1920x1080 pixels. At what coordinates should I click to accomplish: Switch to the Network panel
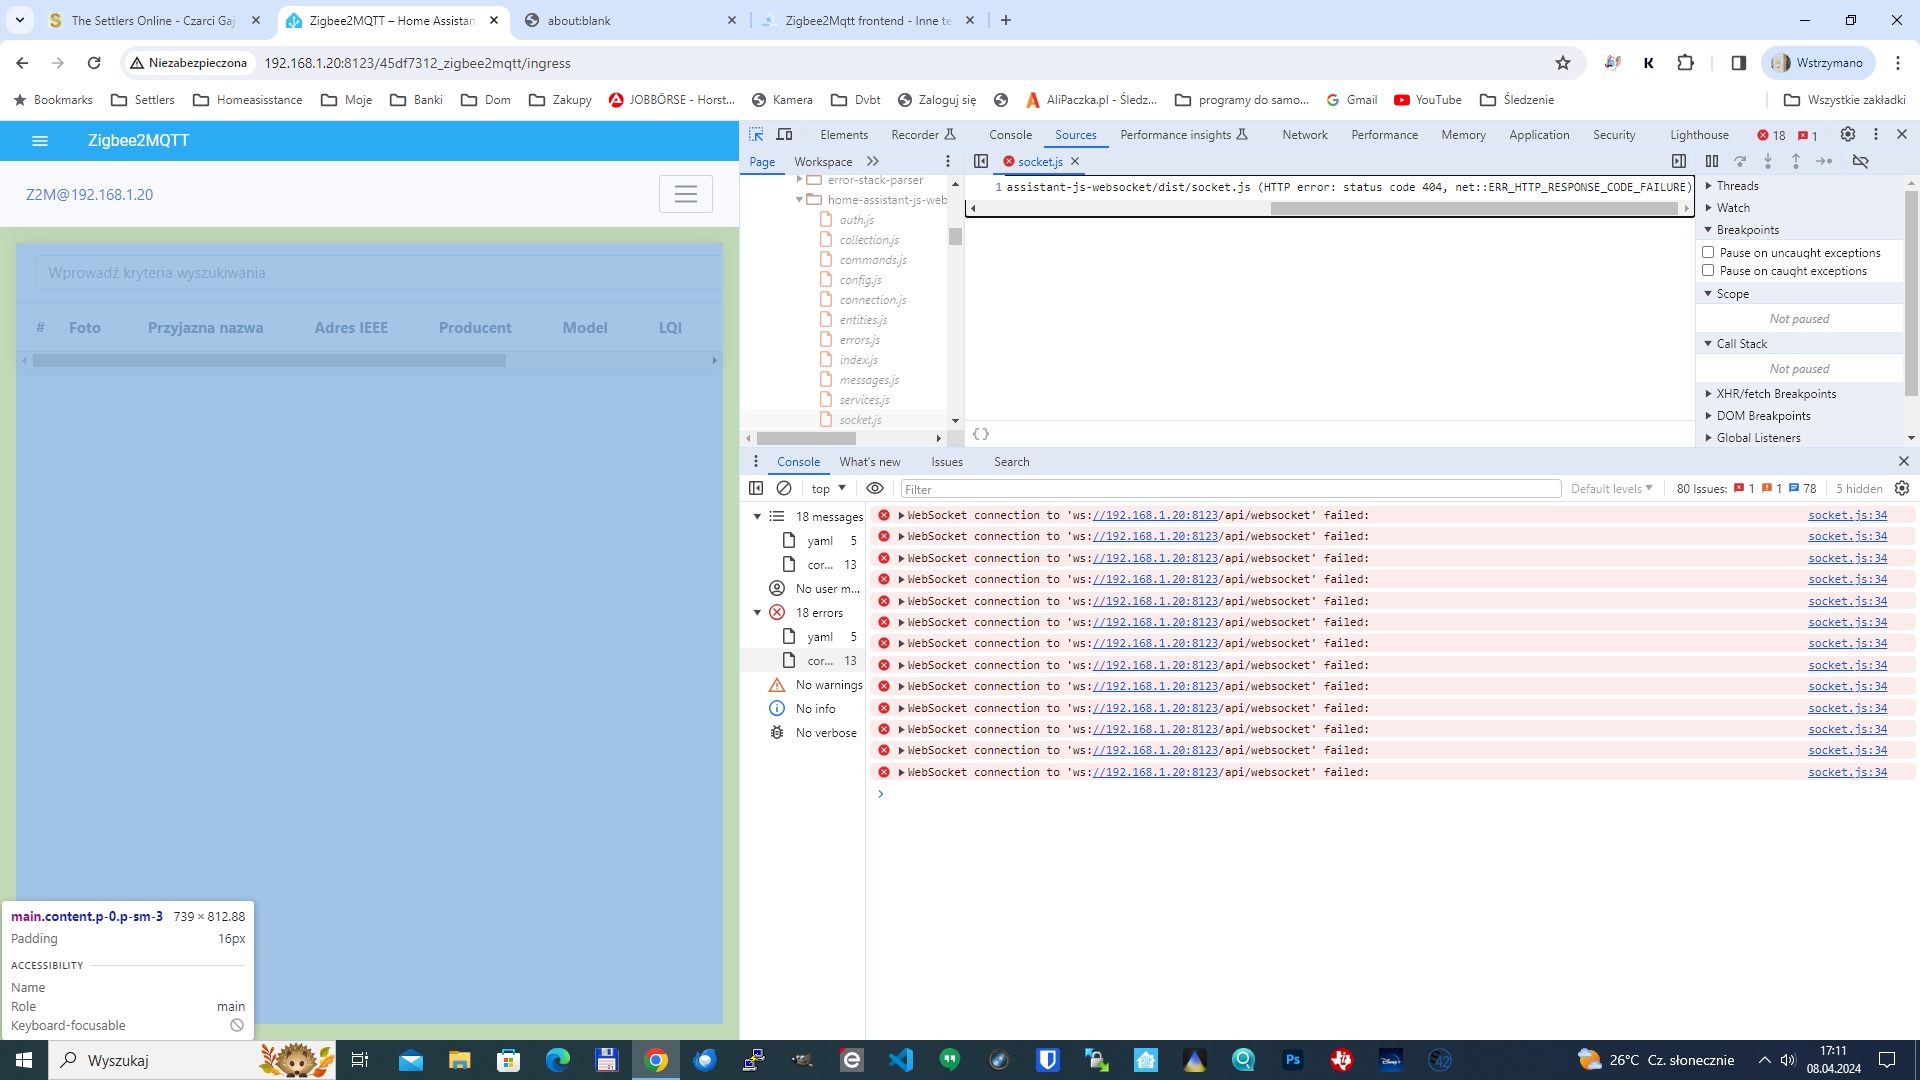pos(1305,135)
